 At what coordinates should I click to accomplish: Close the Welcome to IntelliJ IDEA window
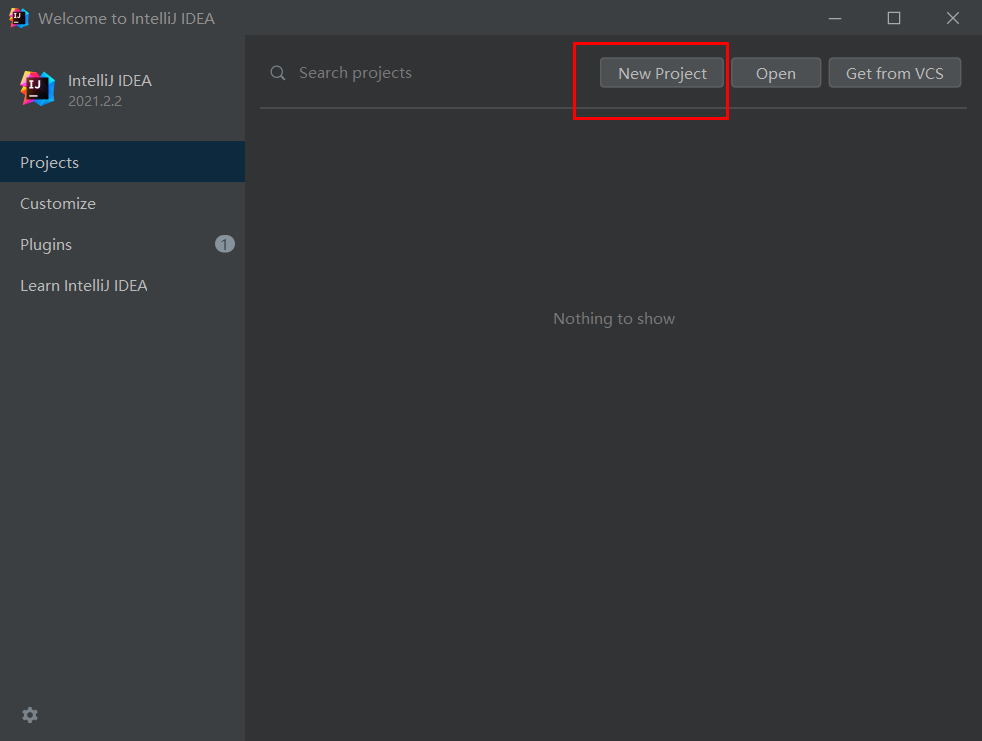(953, 18)
